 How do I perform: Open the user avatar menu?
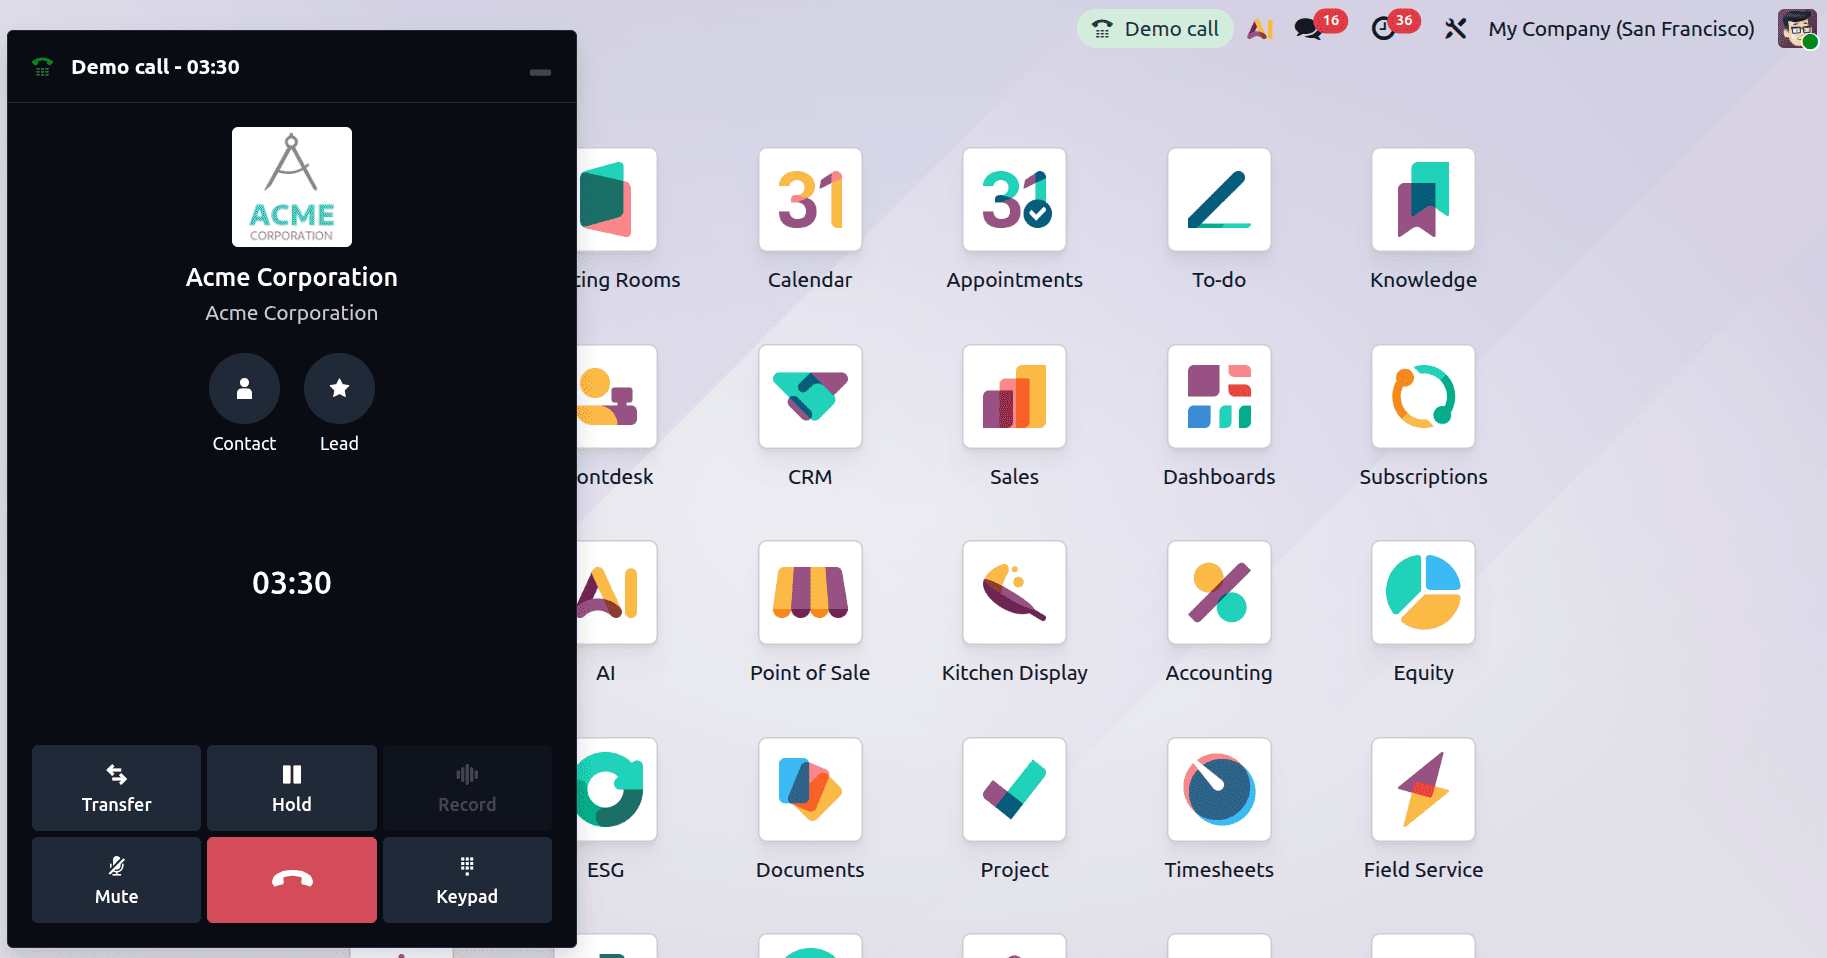pos(1796,29)
